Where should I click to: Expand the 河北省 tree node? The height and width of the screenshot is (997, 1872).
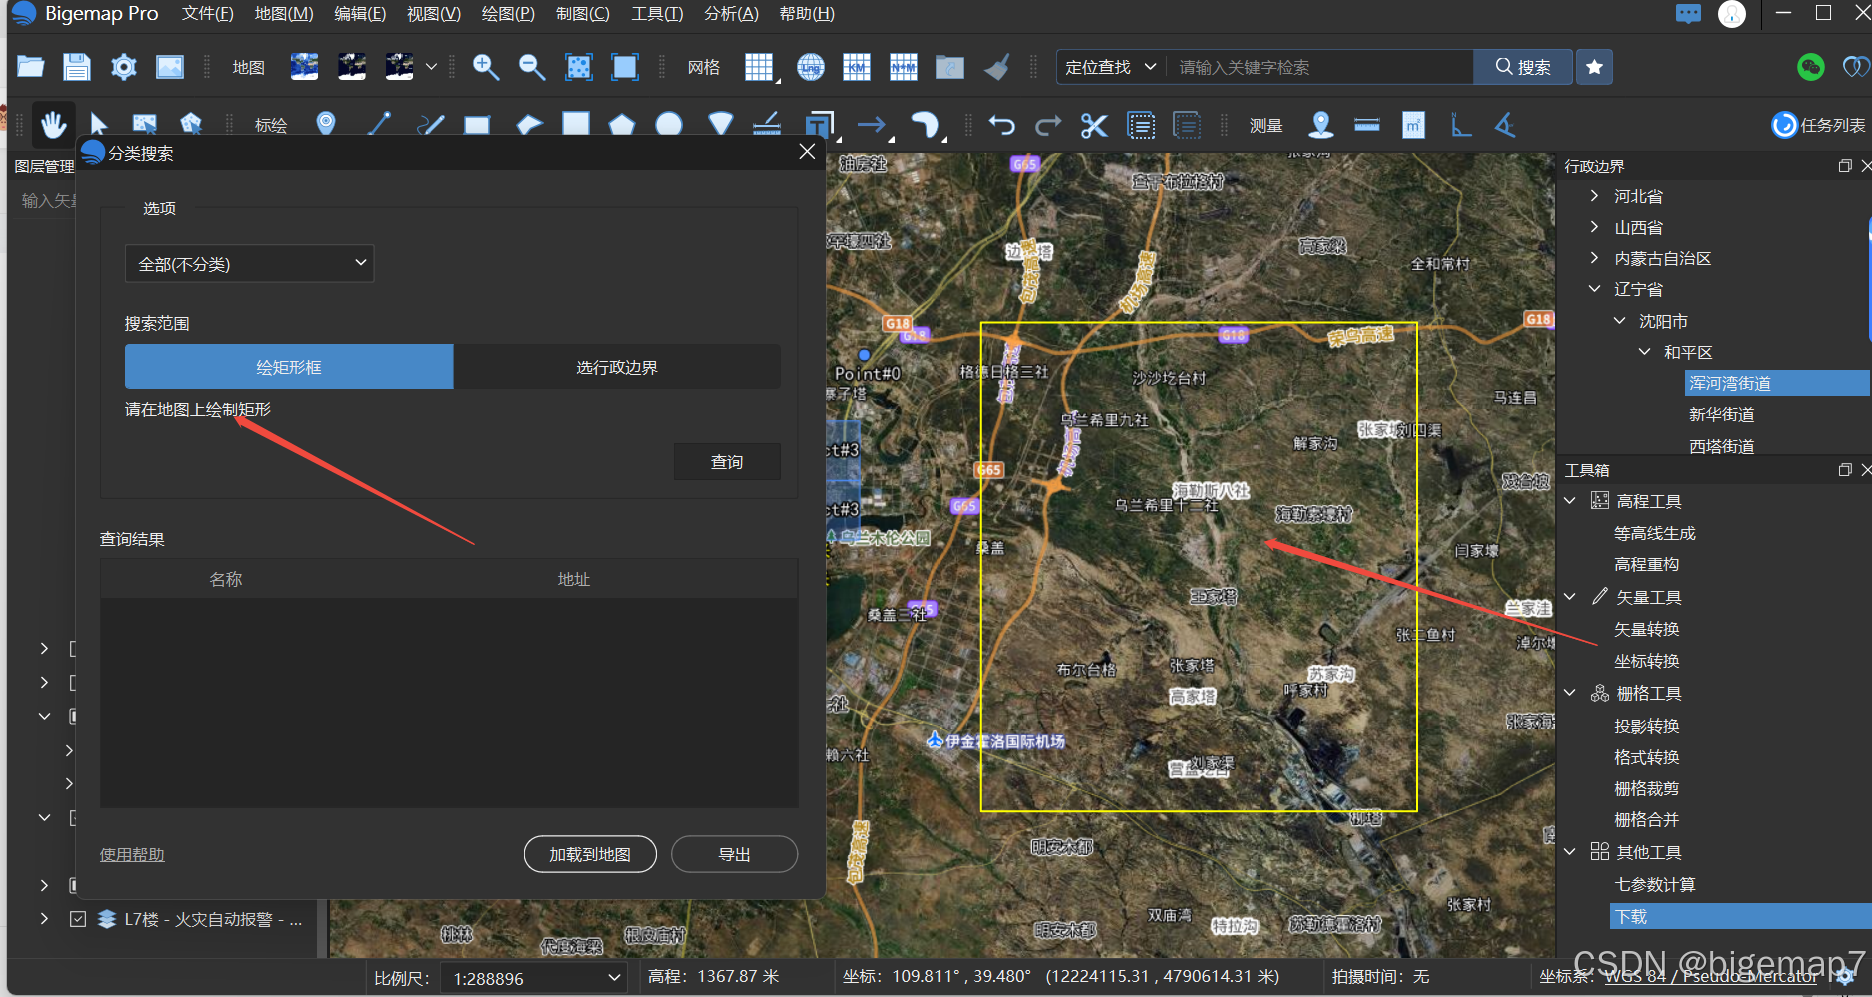1594,196
